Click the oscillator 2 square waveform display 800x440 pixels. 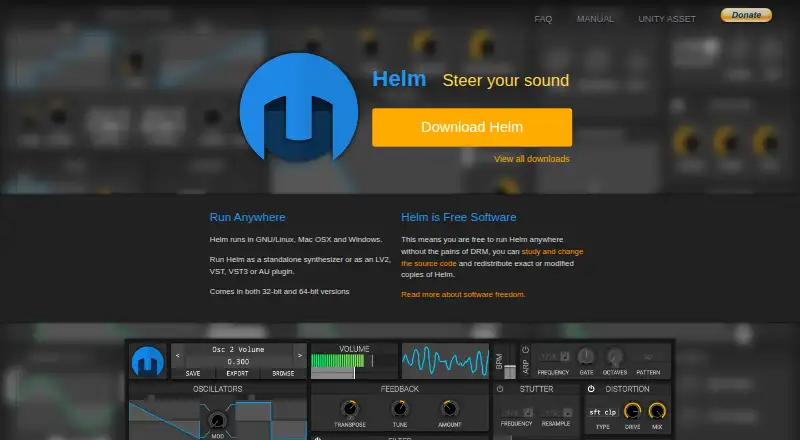(270, 420)
